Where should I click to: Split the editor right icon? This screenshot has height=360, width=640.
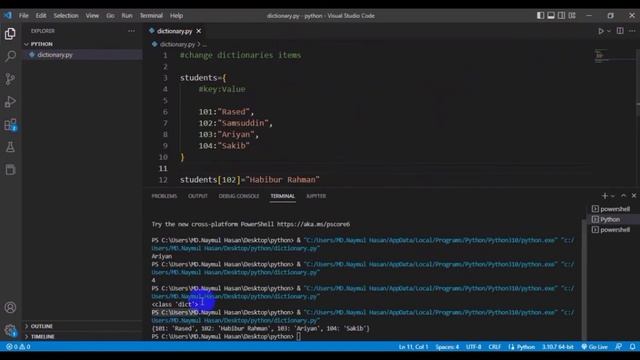click(620, 31)
